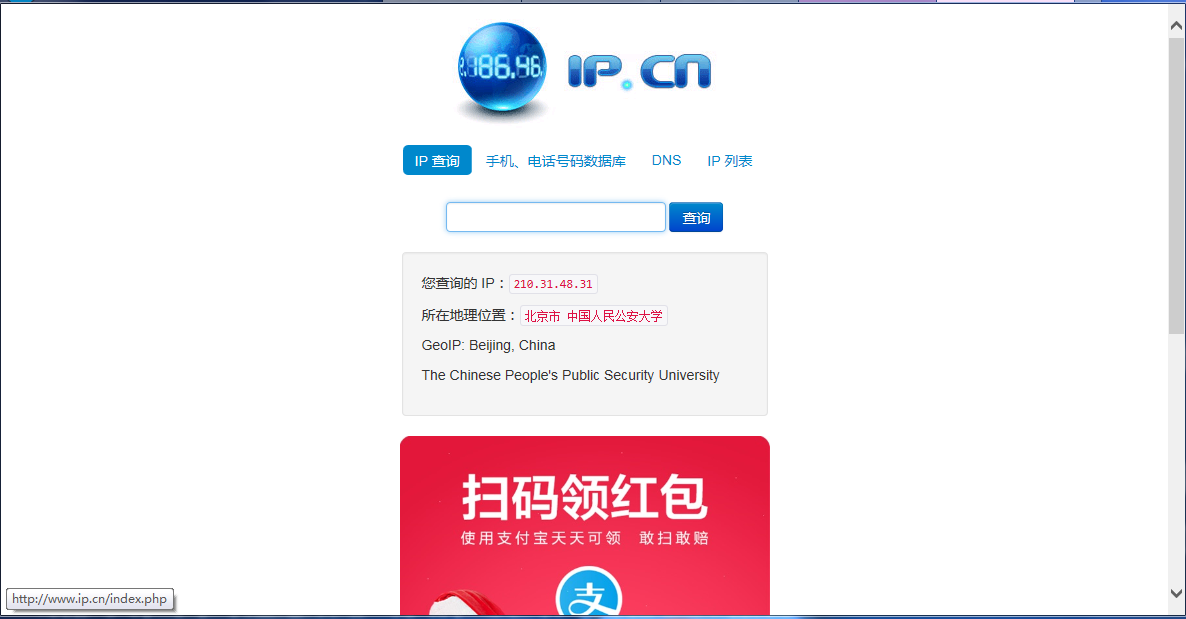Open the 扫码领红包 red advertisement banner
The image size is (1186, 619).
[585, 526]
